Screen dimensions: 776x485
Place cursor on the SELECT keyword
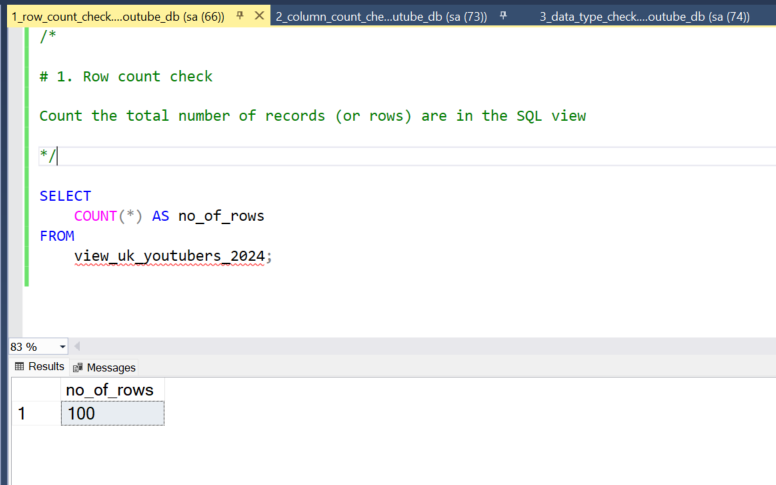65,196
